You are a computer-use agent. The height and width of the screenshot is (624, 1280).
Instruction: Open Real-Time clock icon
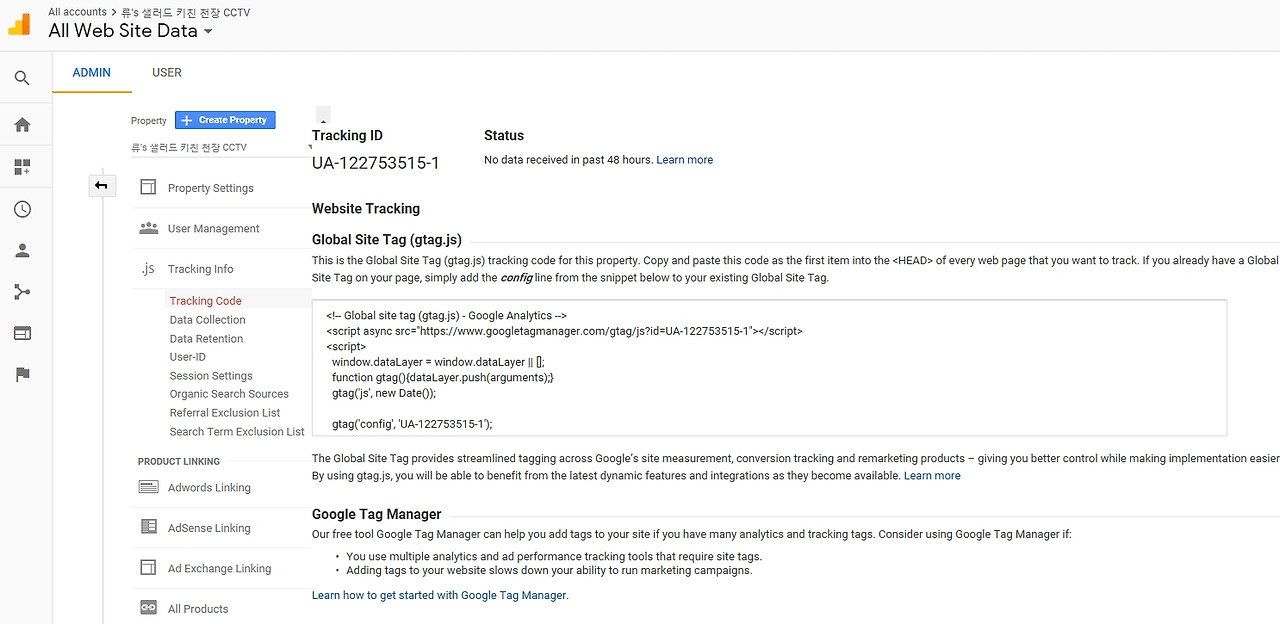click(22, 209)
